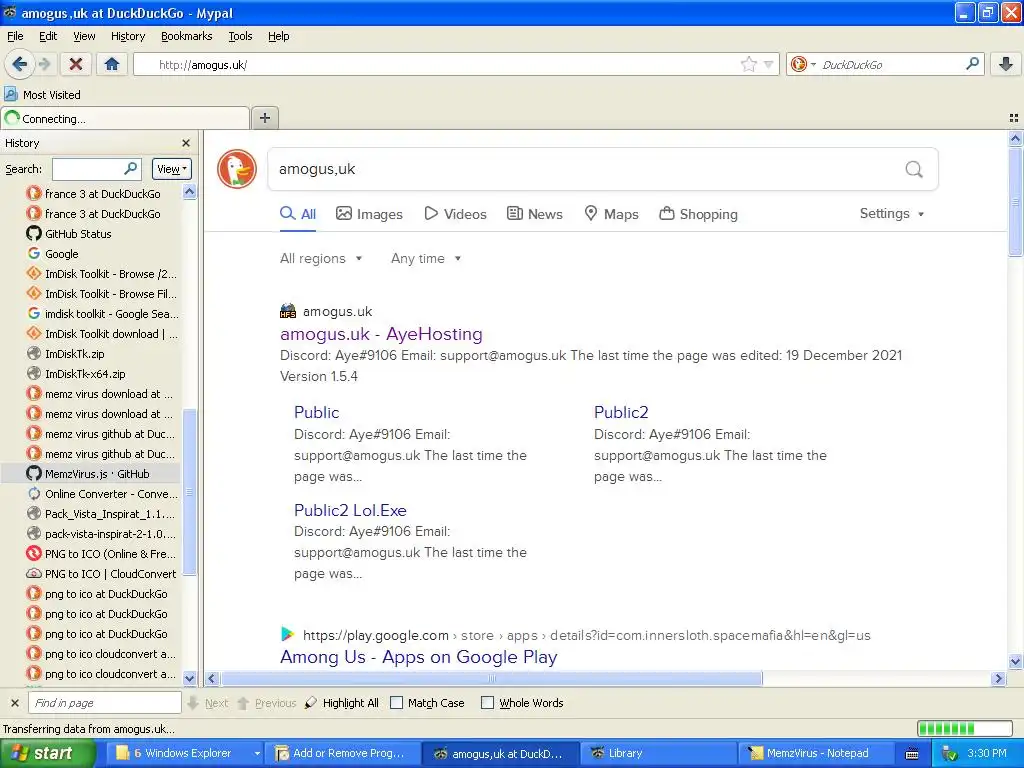Switch to the Shopping results tab
The width and height of the screenshot is (1024, 768).
point(698,214)
